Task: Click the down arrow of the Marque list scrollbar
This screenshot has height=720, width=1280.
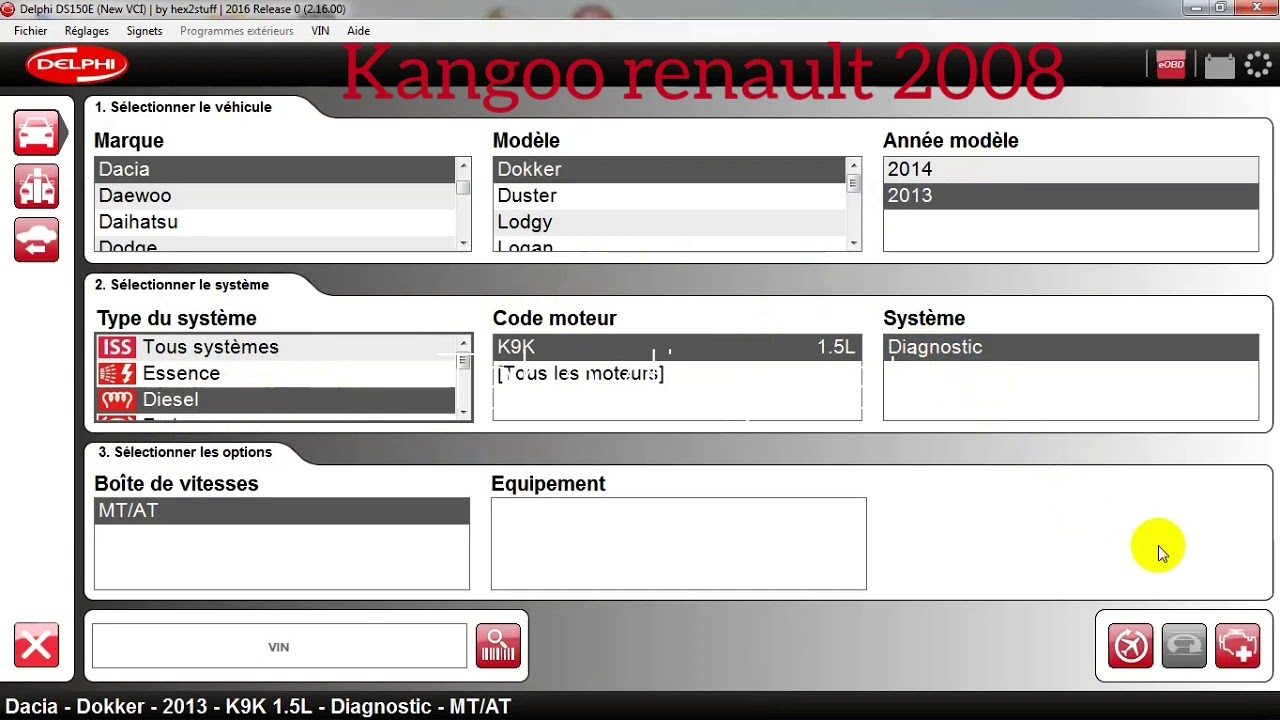Action: coord(463,243)
